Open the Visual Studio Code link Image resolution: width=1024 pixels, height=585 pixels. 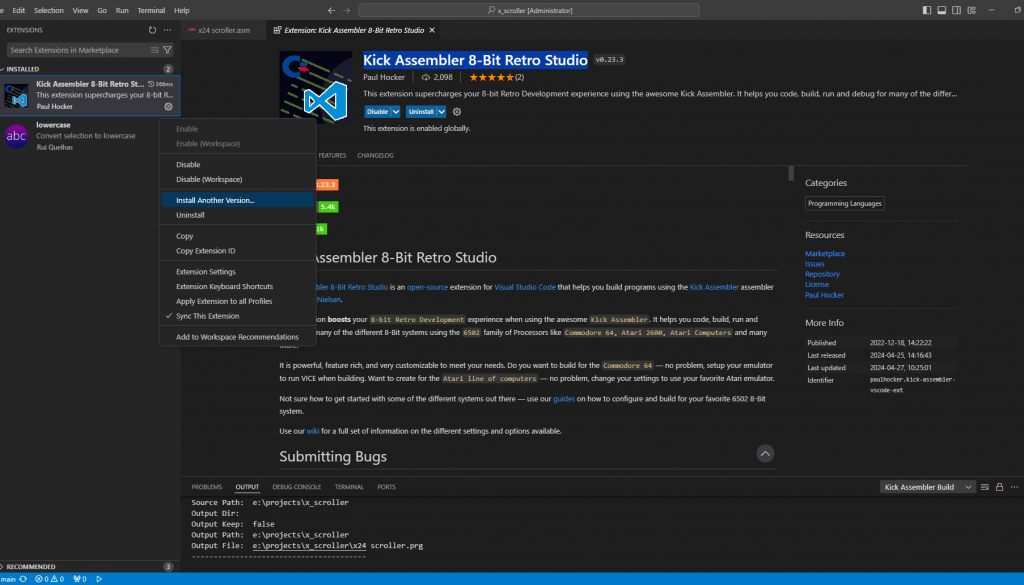pos(524,287)
